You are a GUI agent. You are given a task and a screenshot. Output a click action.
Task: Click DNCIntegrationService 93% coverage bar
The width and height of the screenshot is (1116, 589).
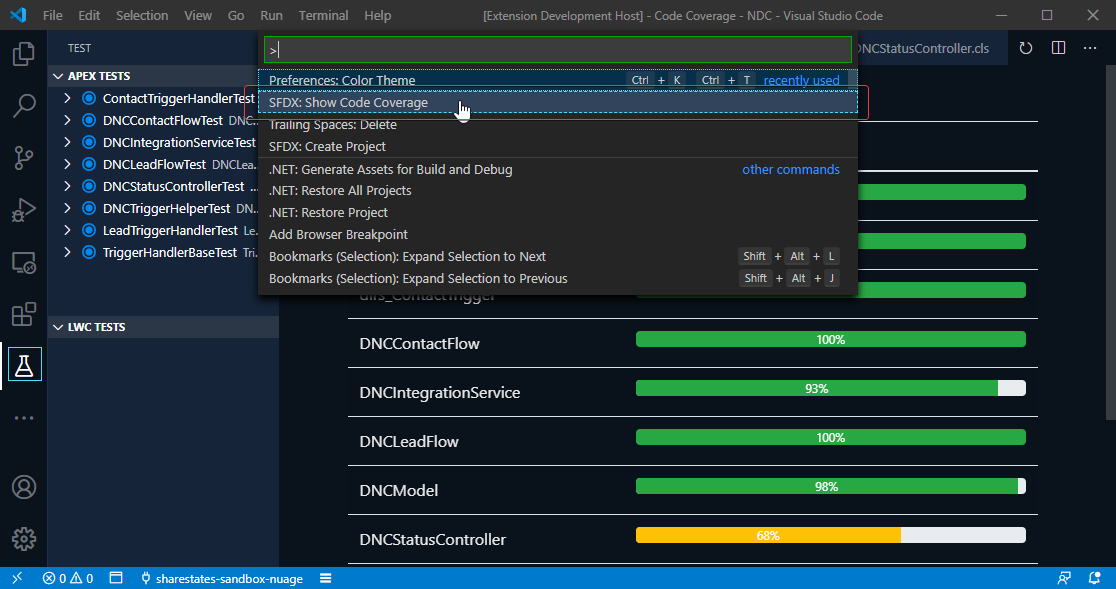click(831, 388)
